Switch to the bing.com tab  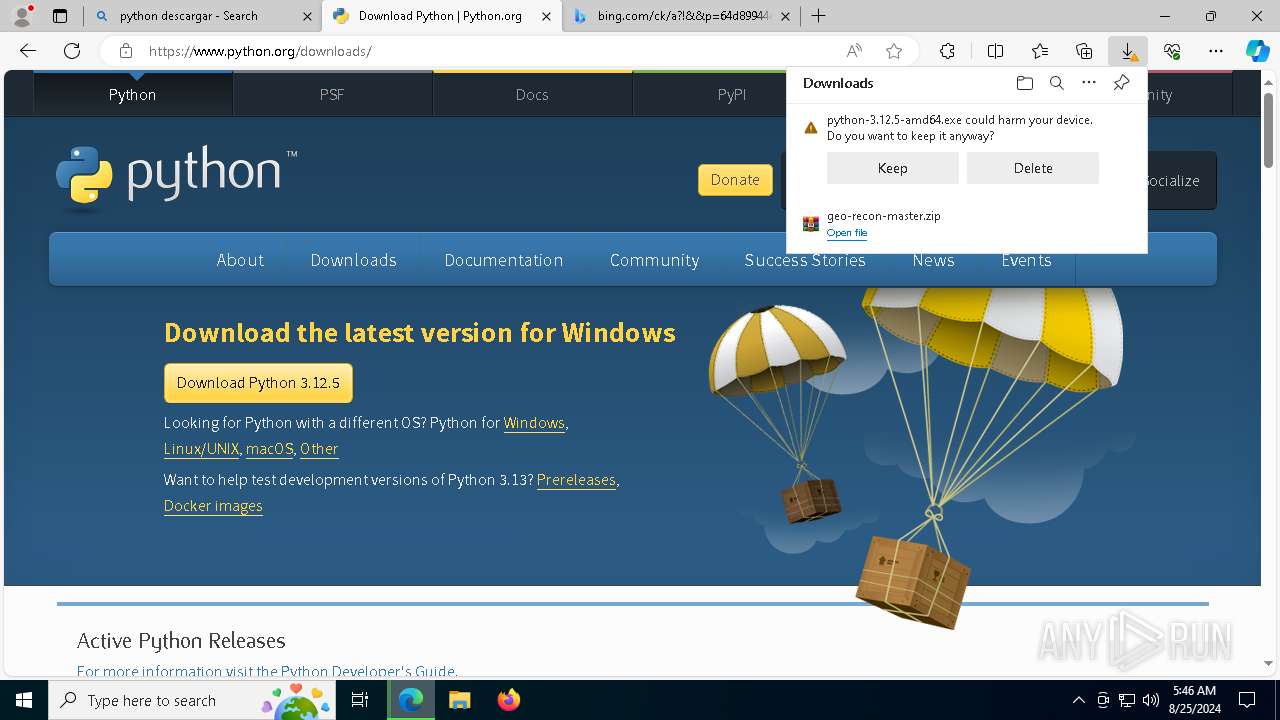click(681, 16)
